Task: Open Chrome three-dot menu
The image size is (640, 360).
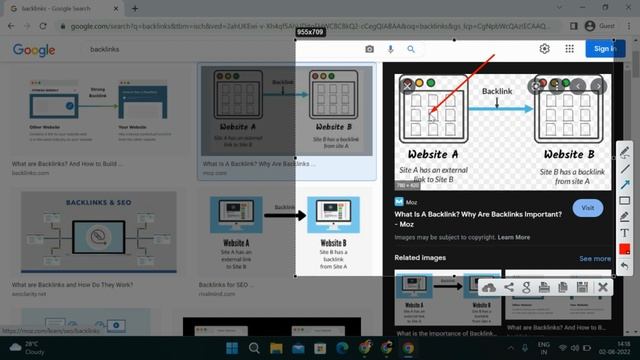Action: click(629, 26)
